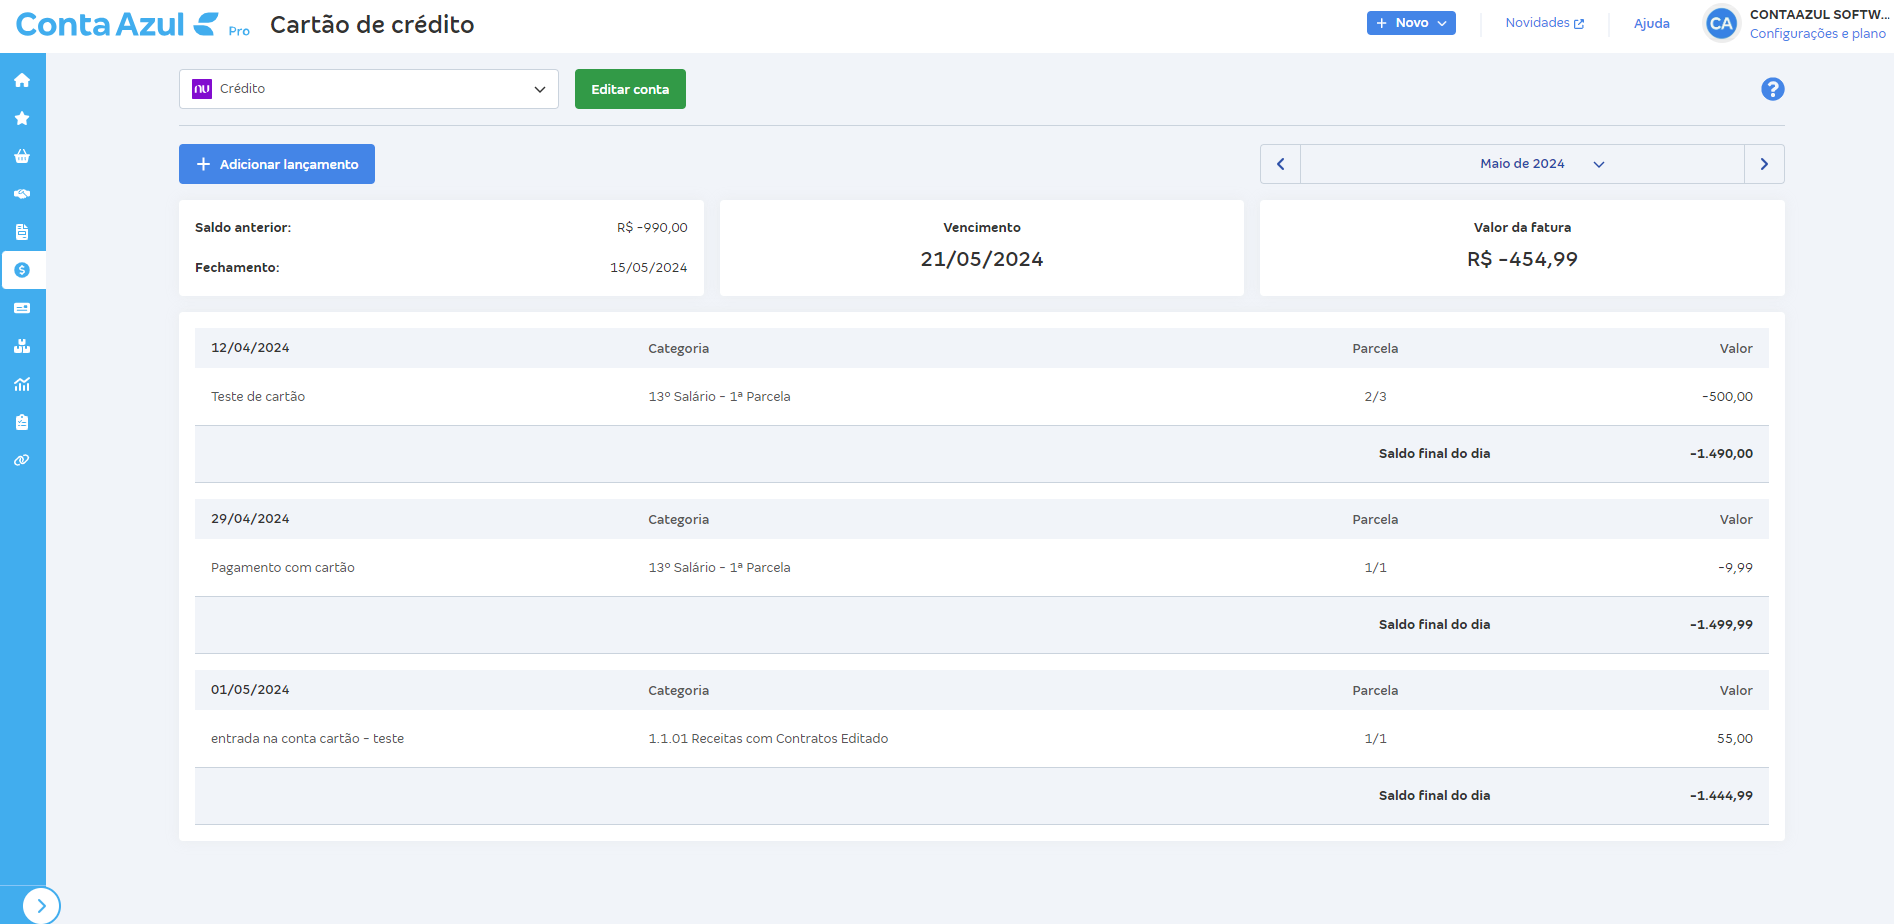Go to next month with right arrow
This screenshot has height=924, width=1894.
point(1764,164)
